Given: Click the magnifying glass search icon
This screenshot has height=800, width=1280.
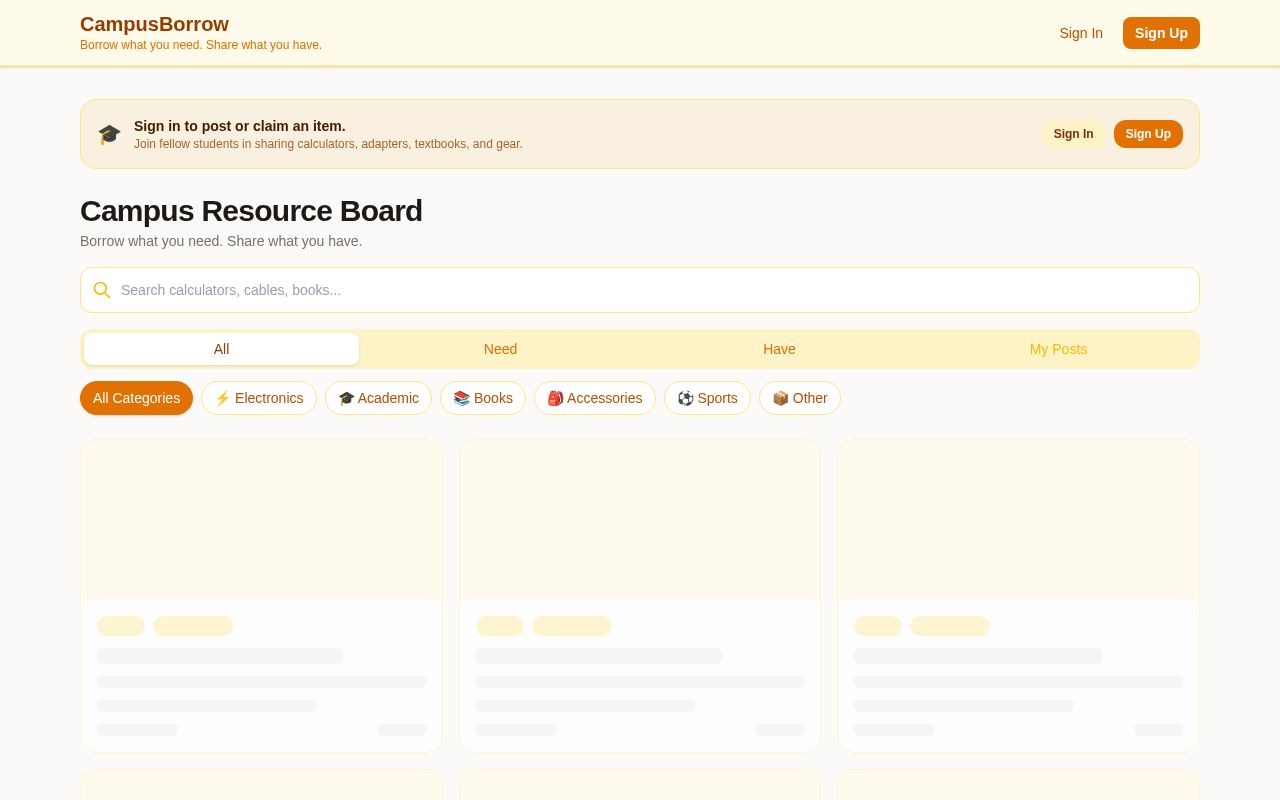Looking at the screenshot, I should [102, 290].
